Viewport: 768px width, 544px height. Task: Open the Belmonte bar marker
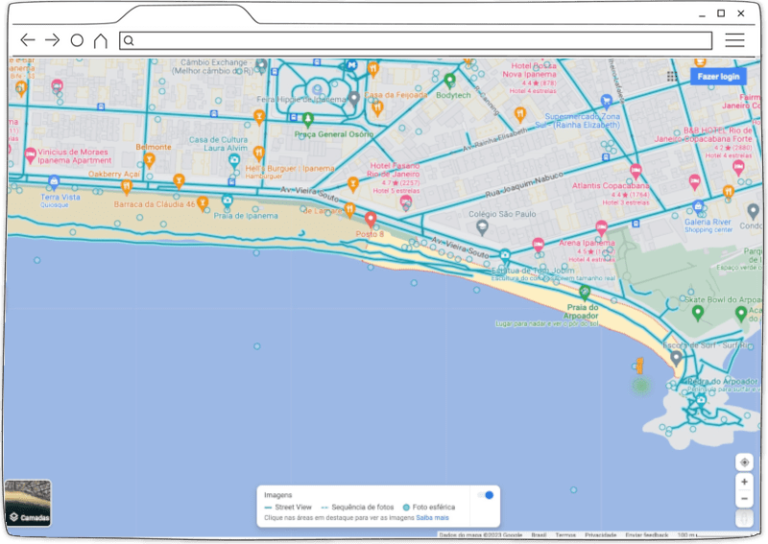click(x=149, y=159)
